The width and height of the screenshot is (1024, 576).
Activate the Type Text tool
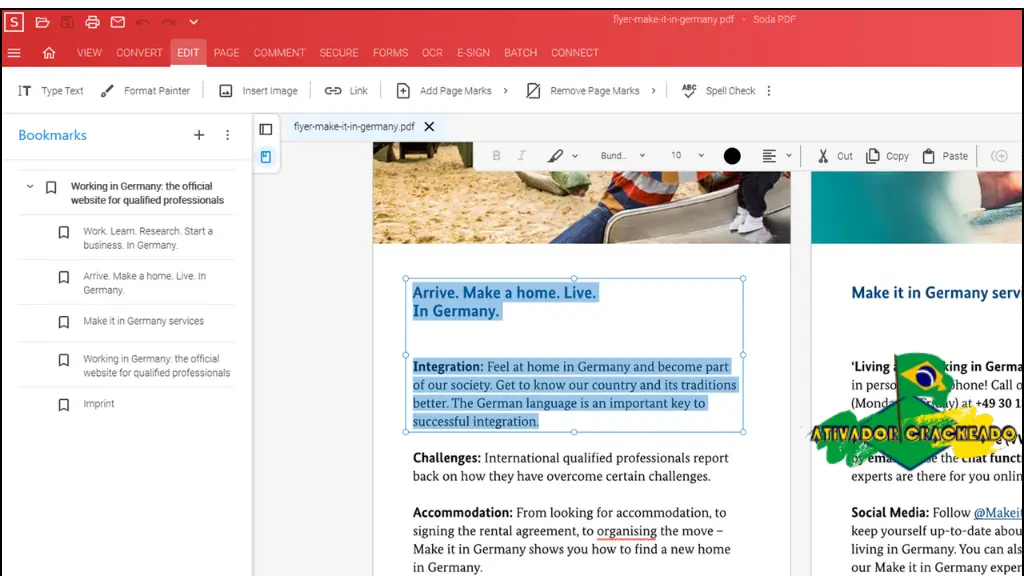coord(50,91)
